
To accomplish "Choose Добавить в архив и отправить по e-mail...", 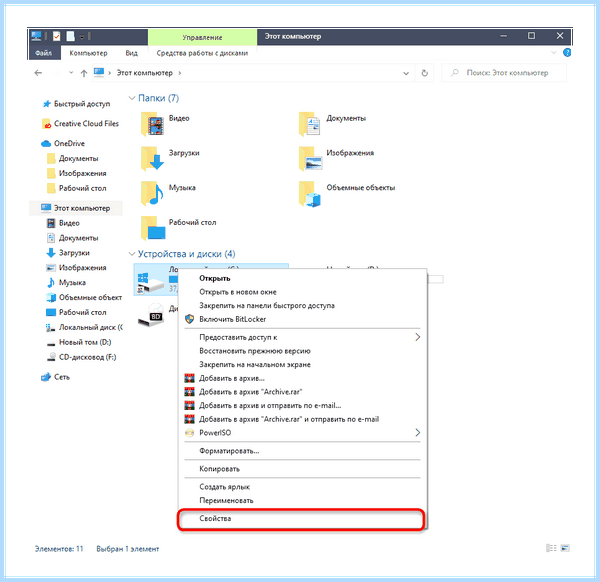I will click(x=302, y=406).
